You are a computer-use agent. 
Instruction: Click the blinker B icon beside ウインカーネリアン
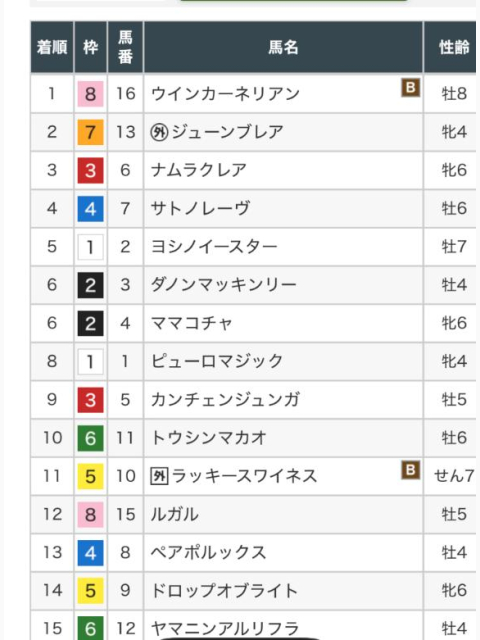(410, 88)
